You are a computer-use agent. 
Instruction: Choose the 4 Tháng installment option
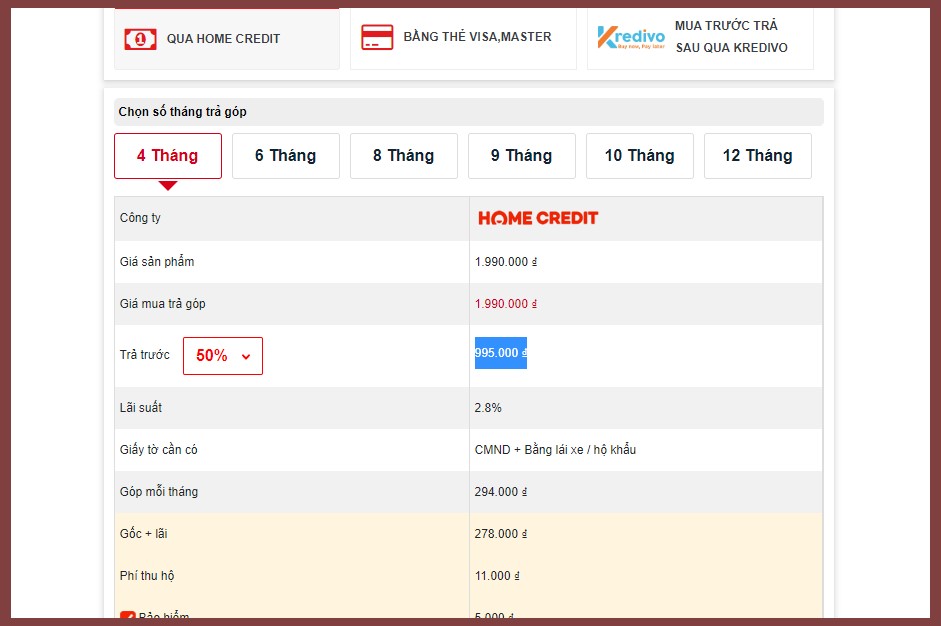168,156
